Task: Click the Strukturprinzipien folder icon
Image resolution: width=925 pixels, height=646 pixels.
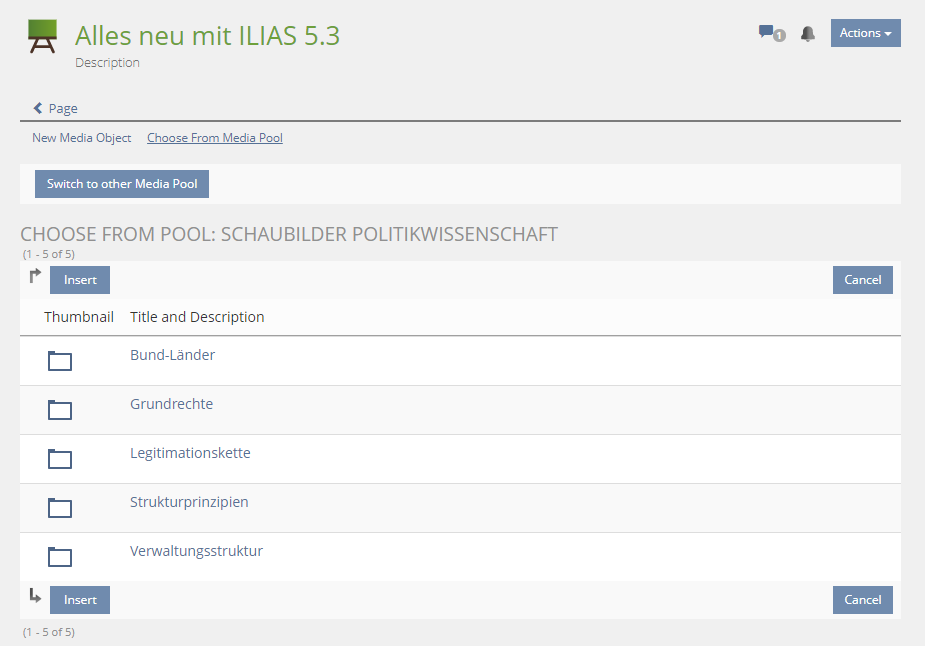Action: (x=60, y=508)
